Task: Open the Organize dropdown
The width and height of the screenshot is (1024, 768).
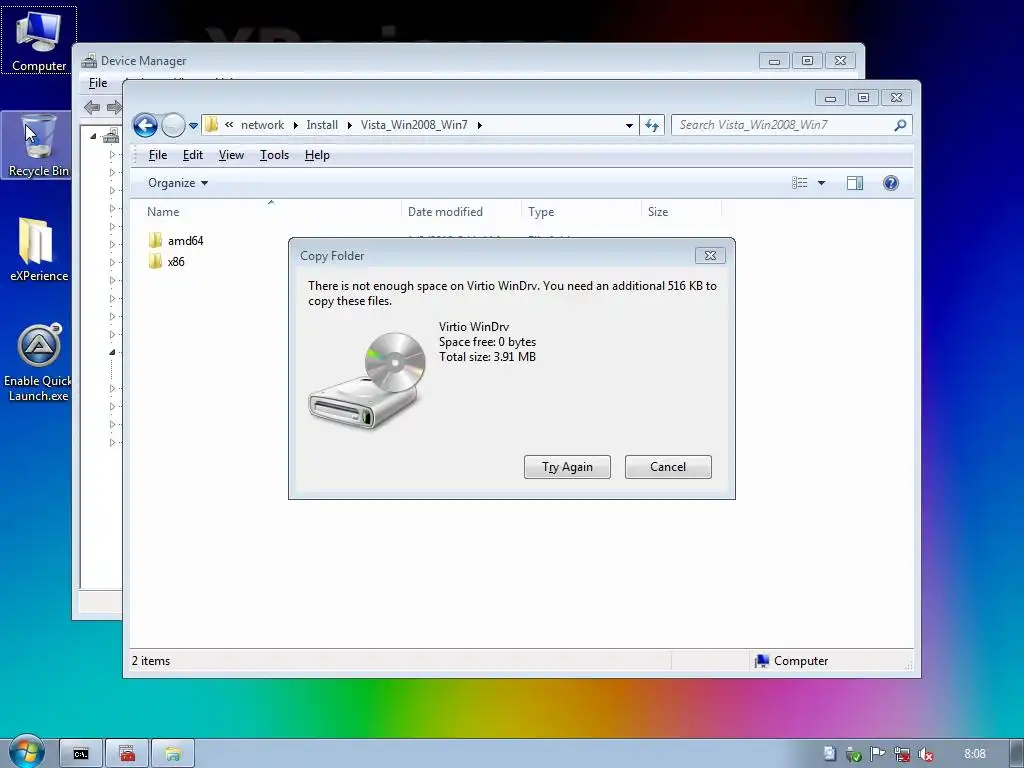Action: (x=178, y=183)
